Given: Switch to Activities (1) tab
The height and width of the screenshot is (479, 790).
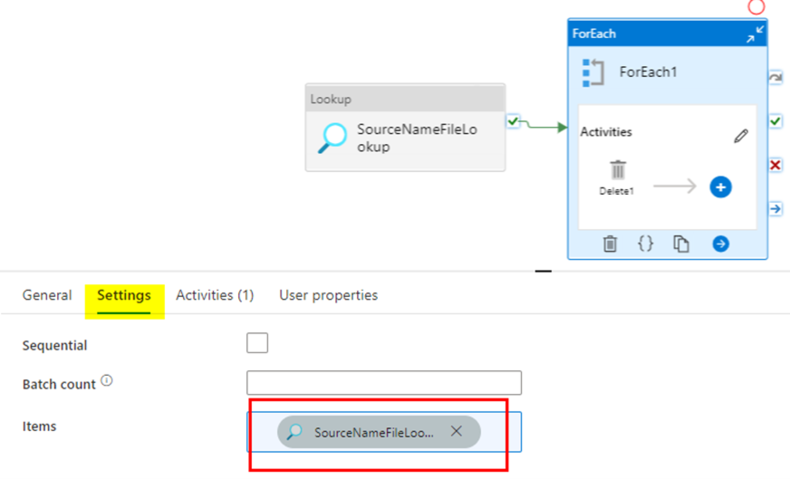Looking at the screenshot, I should click(215, 295).
